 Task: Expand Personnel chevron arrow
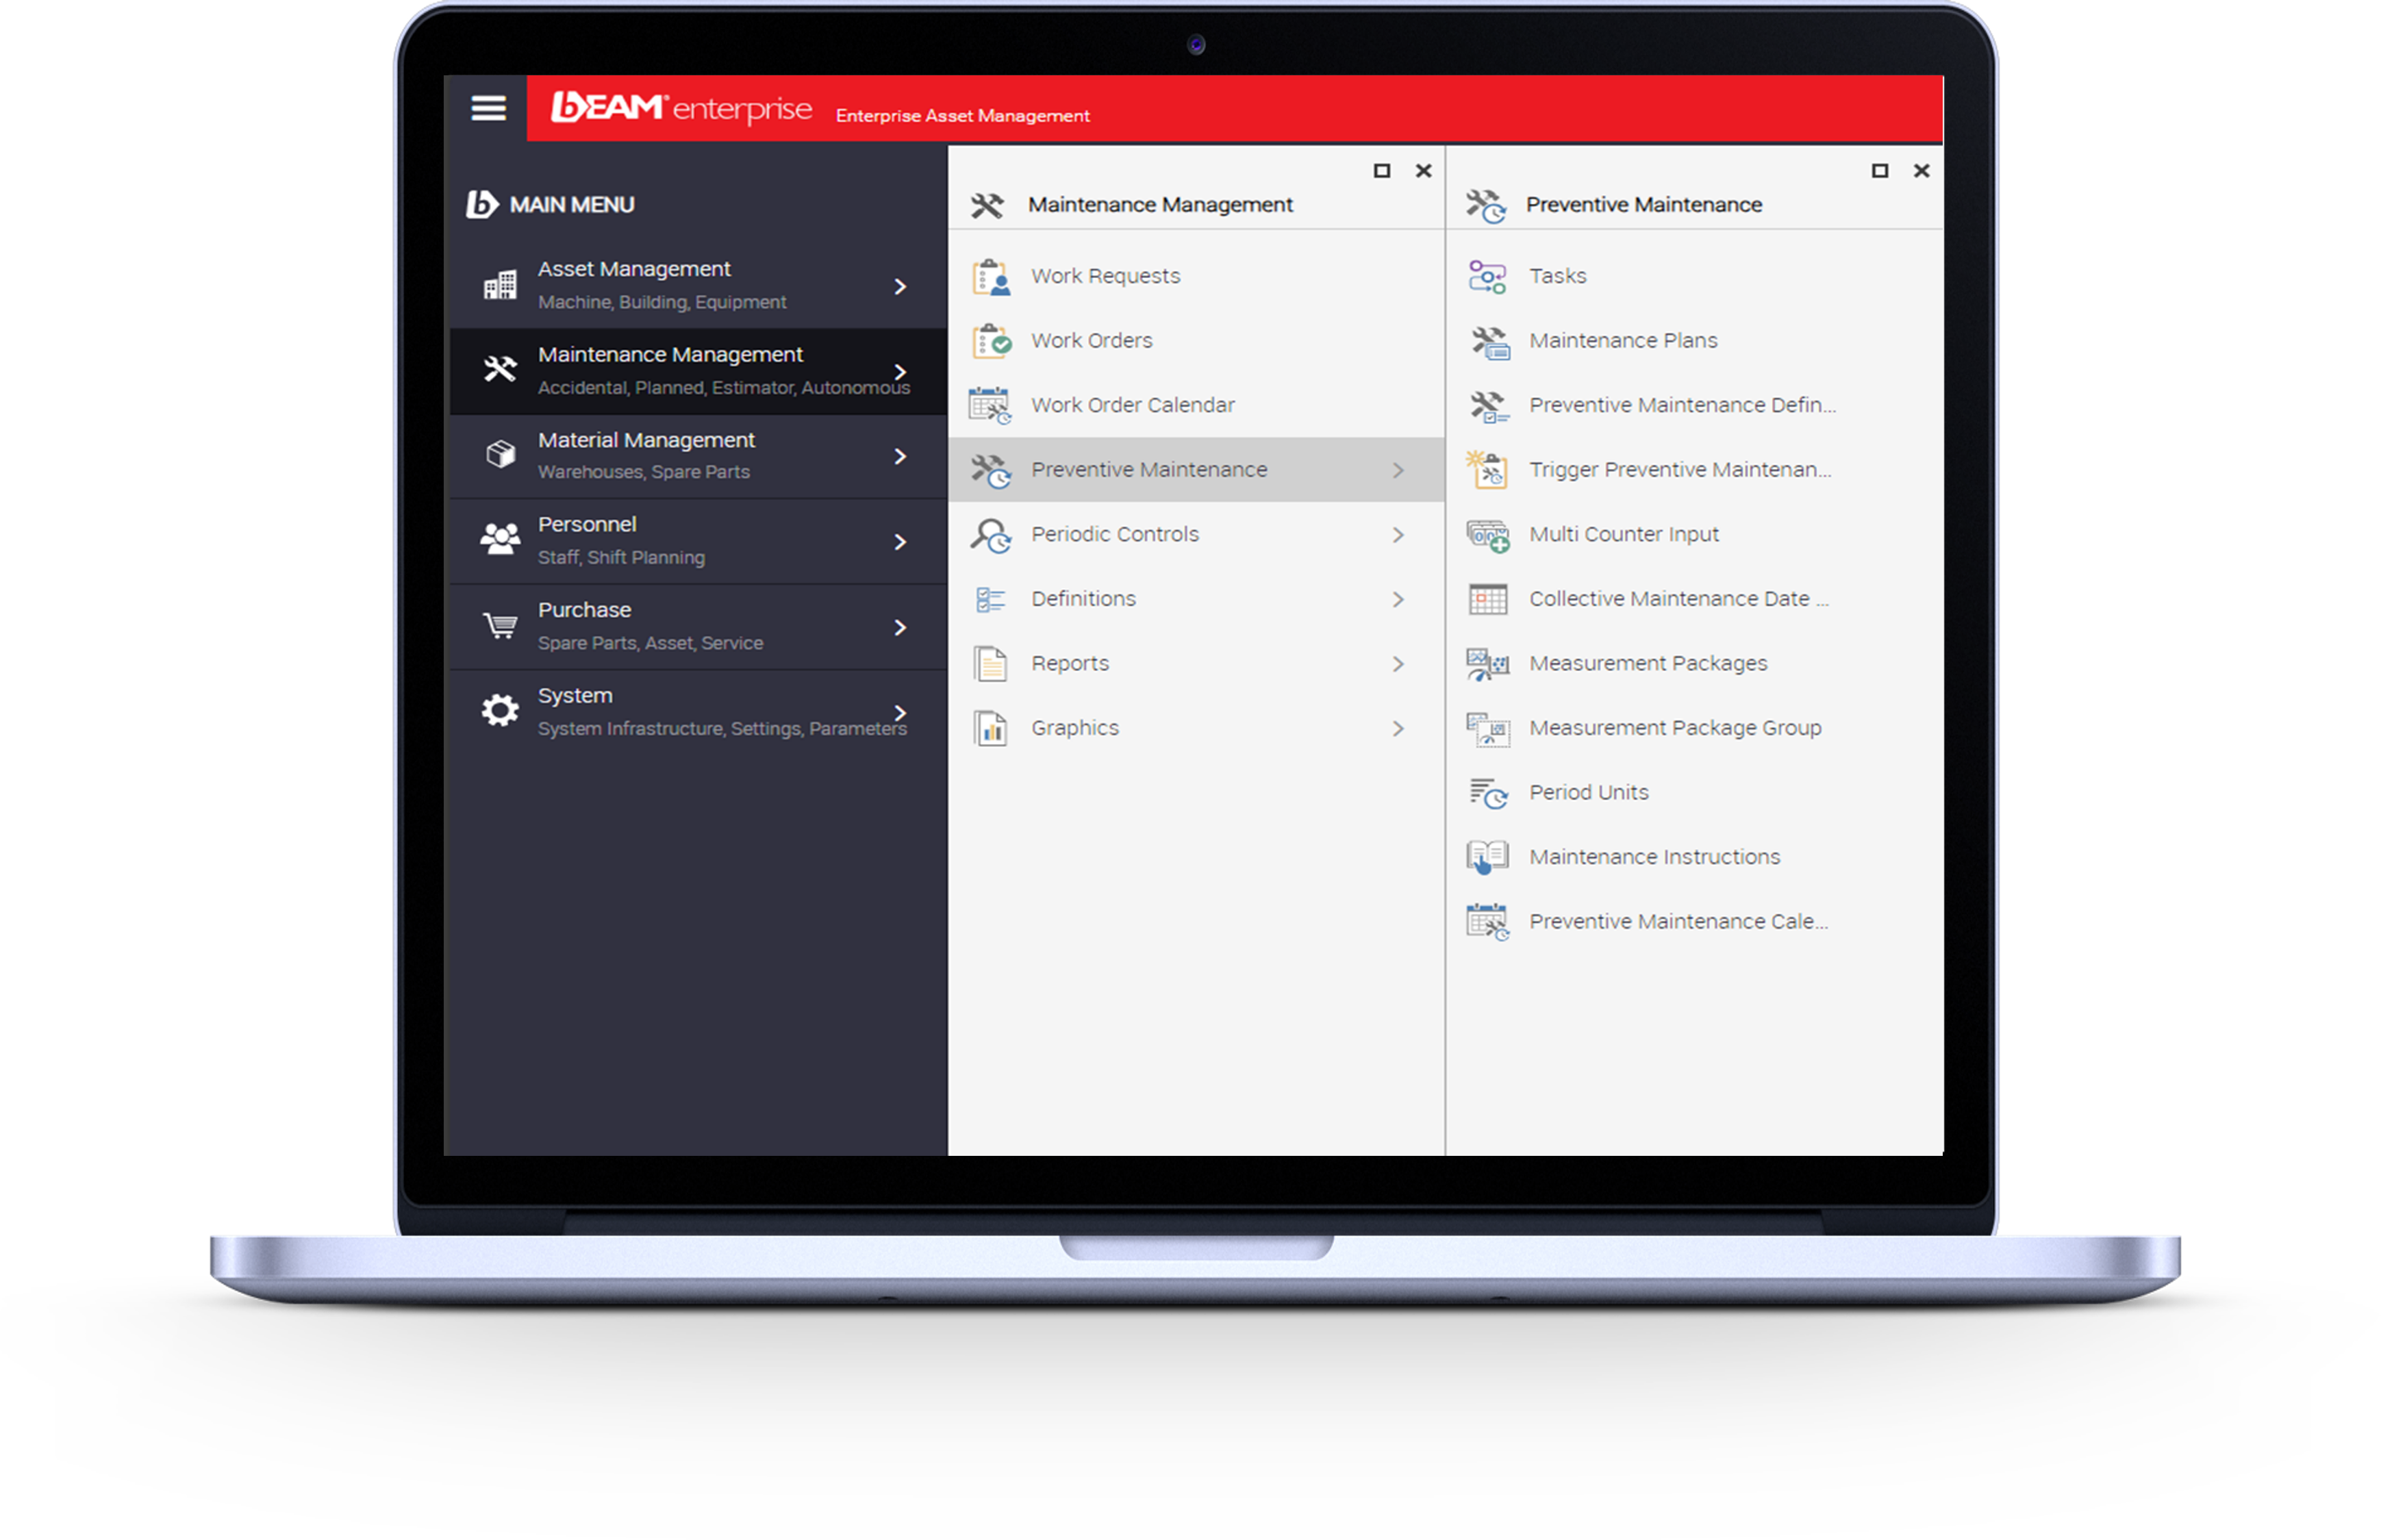[899, 542]
